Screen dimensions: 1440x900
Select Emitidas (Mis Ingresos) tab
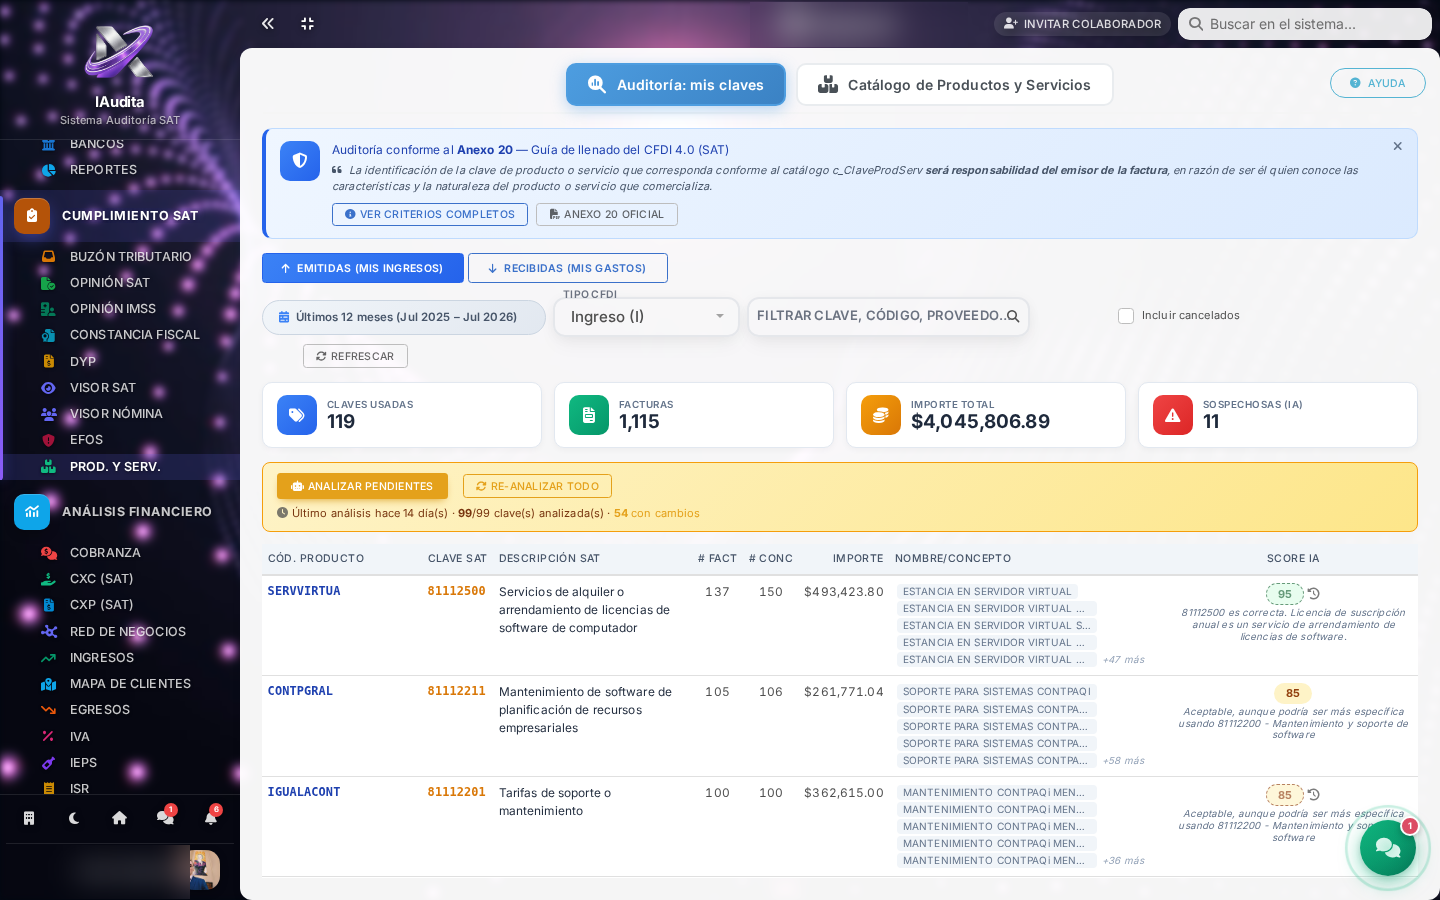(x=363, y=268)
